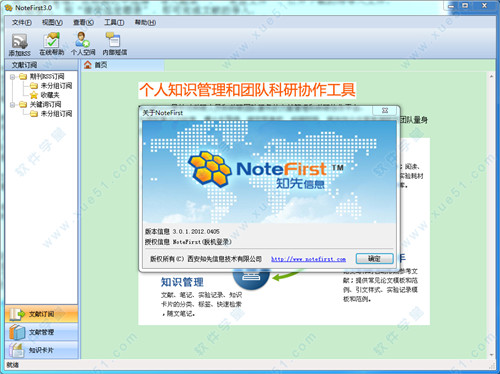Click the home icon on 首页 tab
The width and height of the screenshot is (500, 374).
point(87,65)
